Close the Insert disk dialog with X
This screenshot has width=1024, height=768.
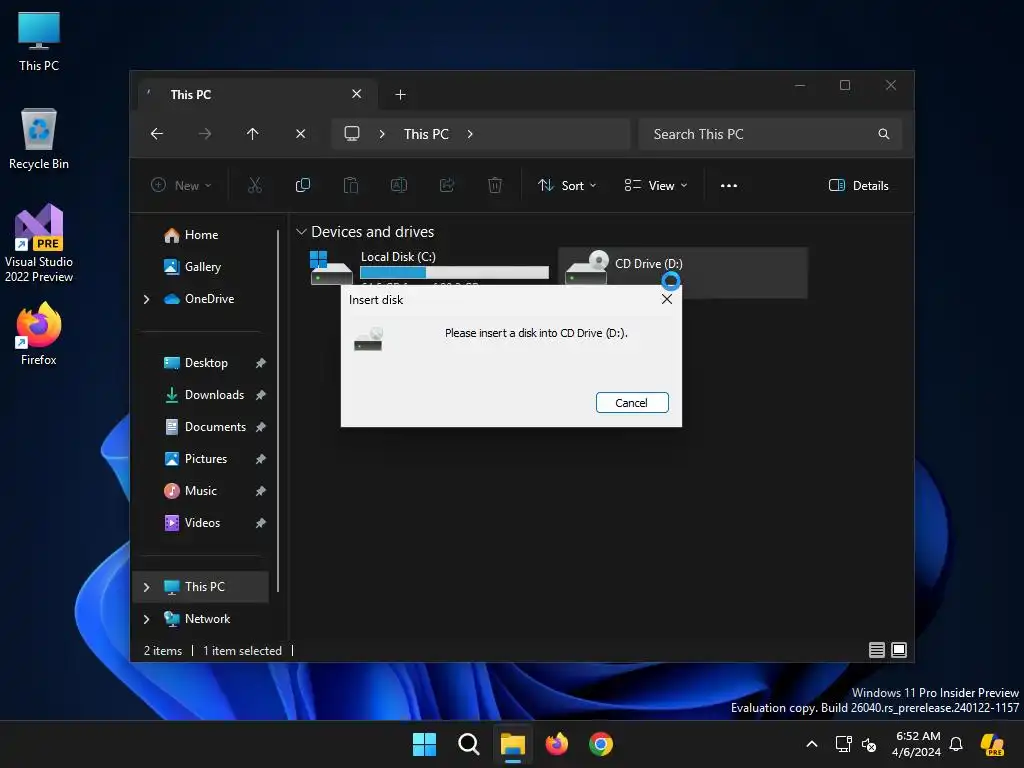tap(666, 299)
